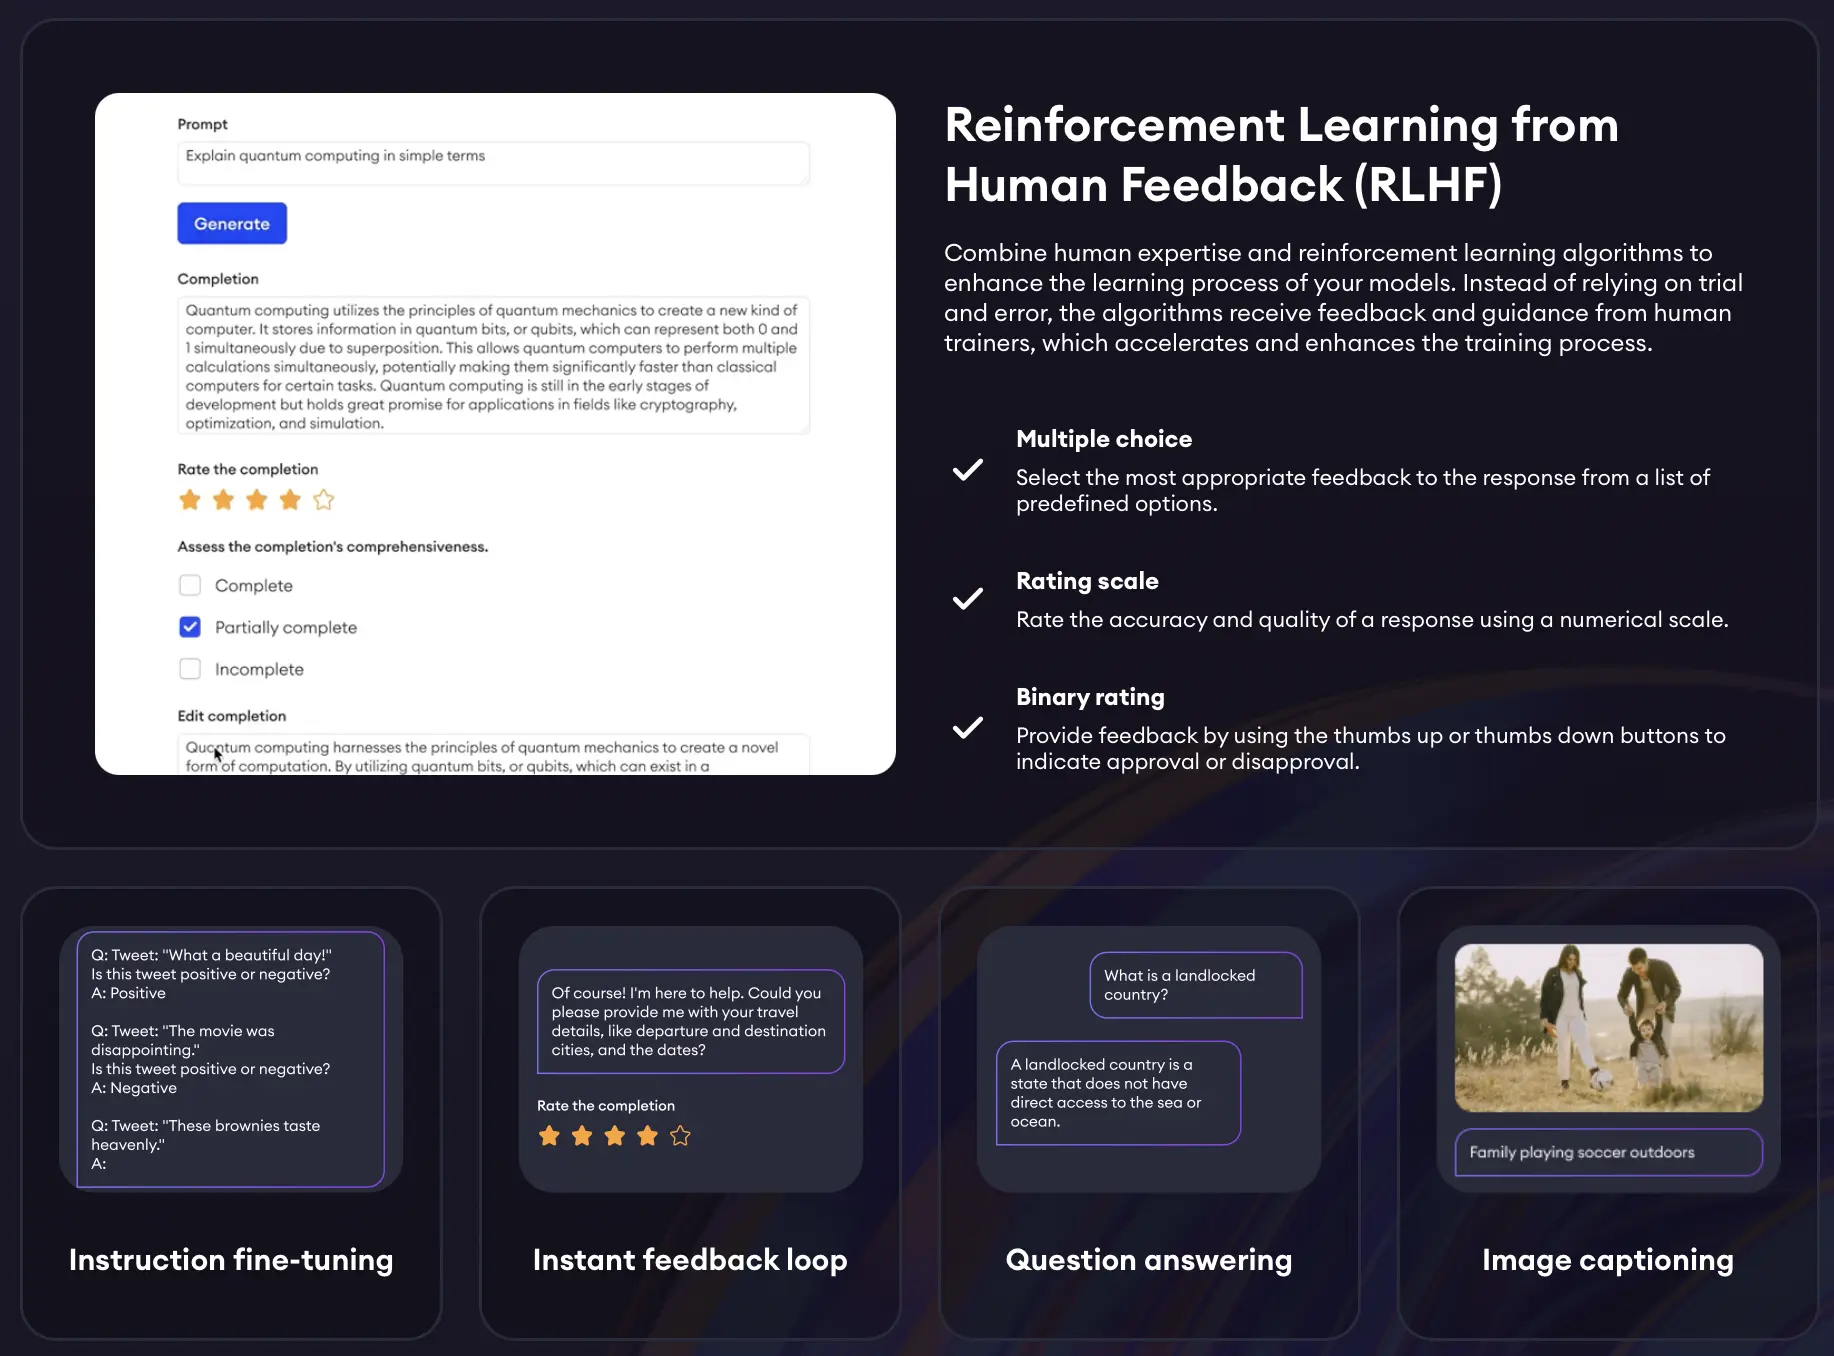Viewport: 1834px width, 1356px height.
Task: Select the fifth star under Rate the completion
Action: coord(323,500)
